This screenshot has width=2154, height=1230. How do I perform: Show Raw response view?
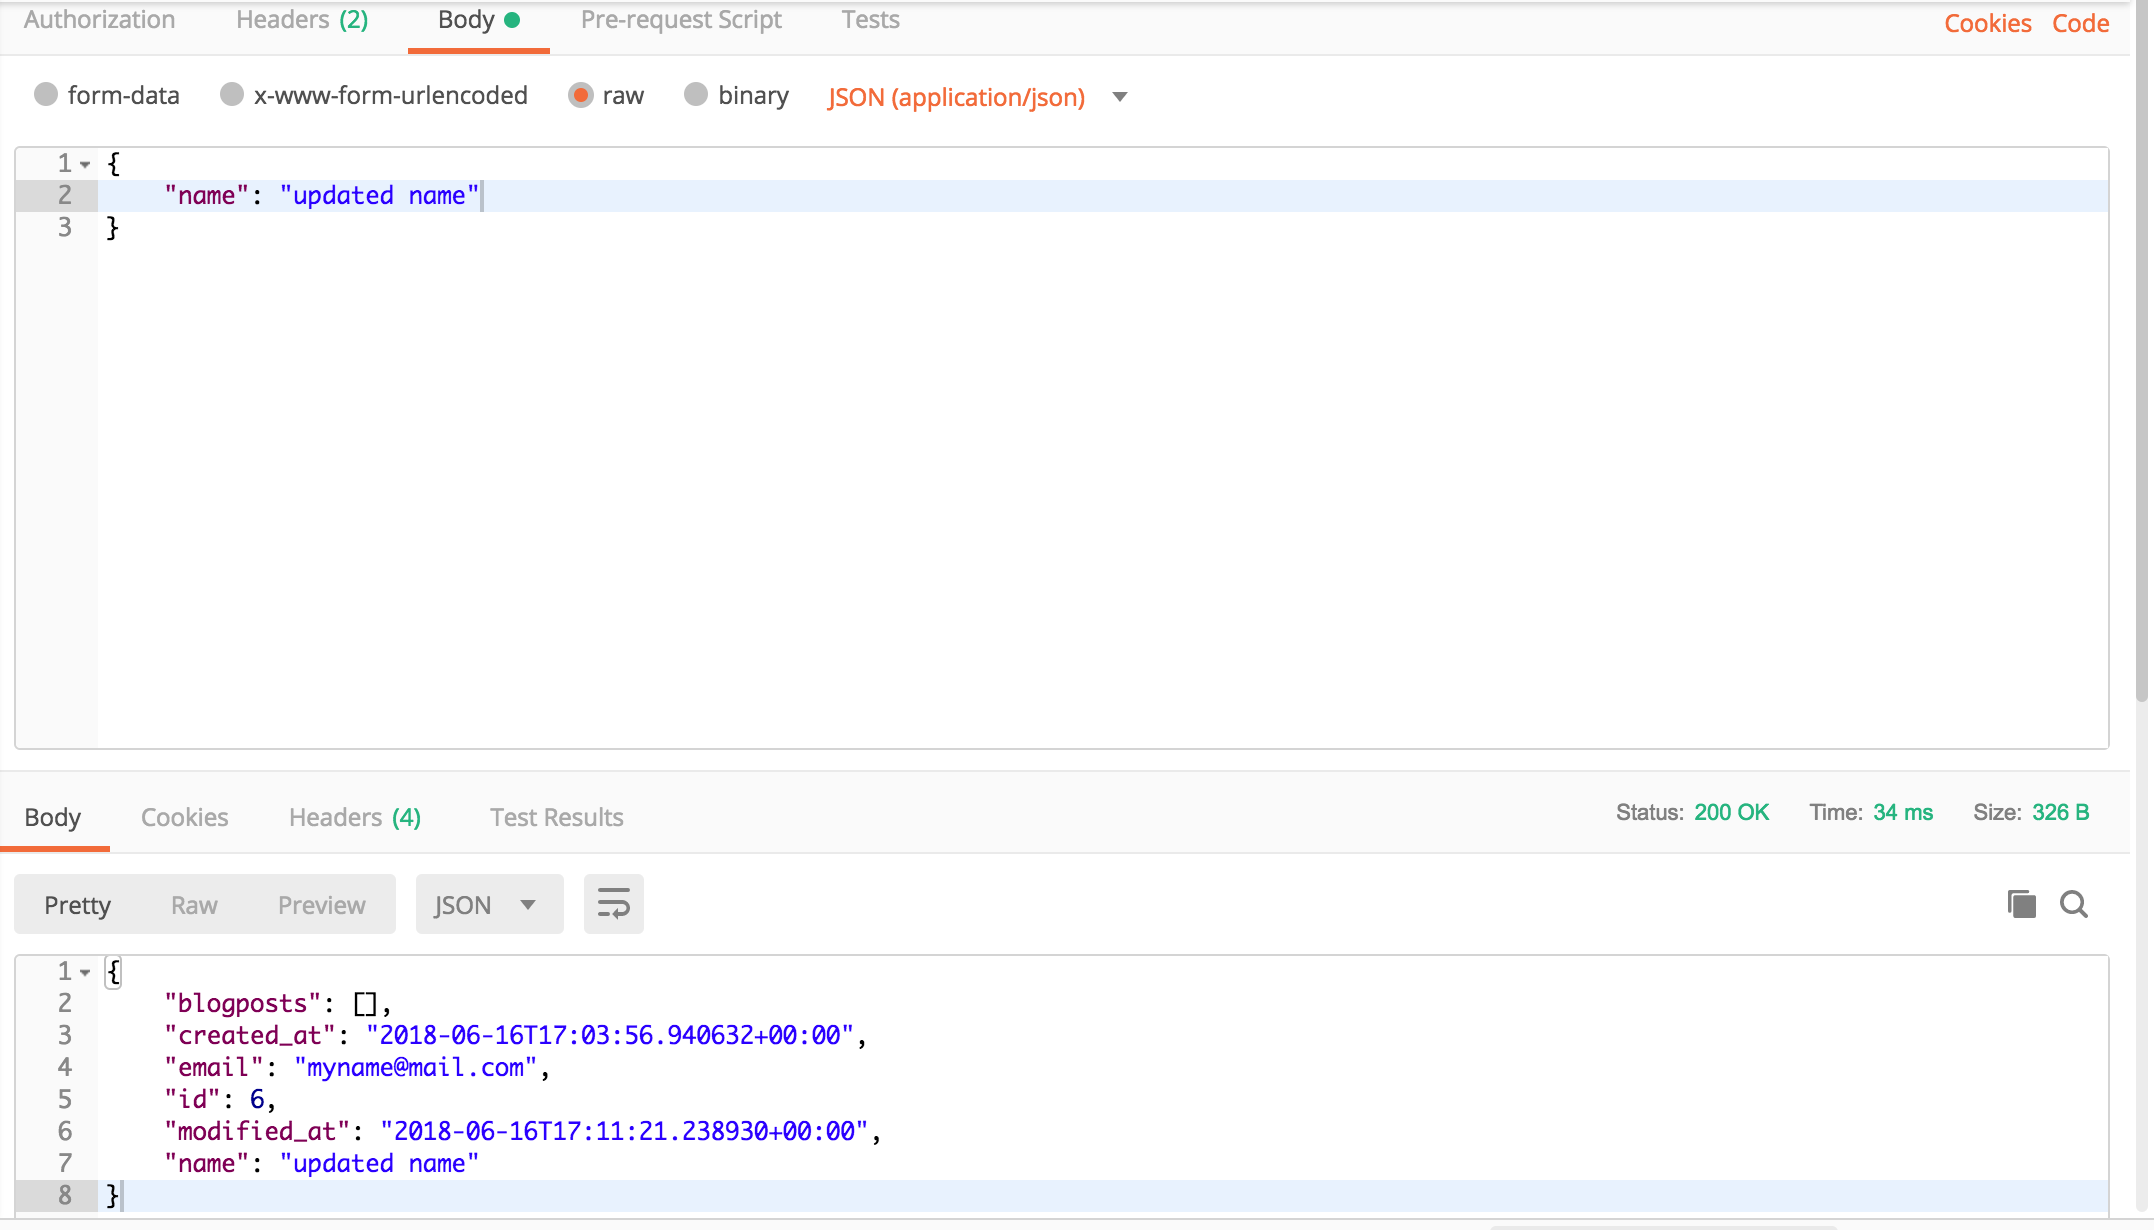(x=194, y=905)
